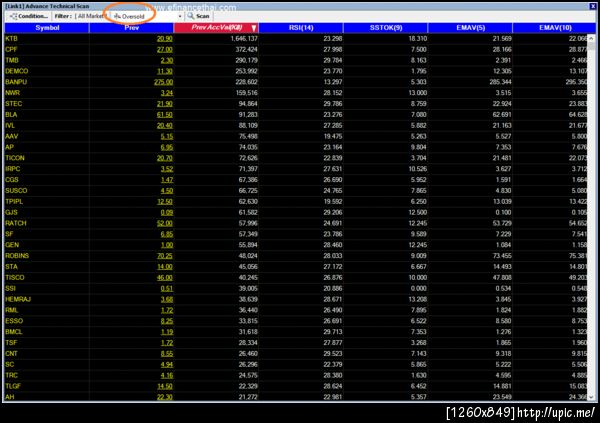Image resolution: width=600 pixels, height=423 pixels.
Task: Select the HEMRAJ symbol
Action: click(x=18, y=299)
